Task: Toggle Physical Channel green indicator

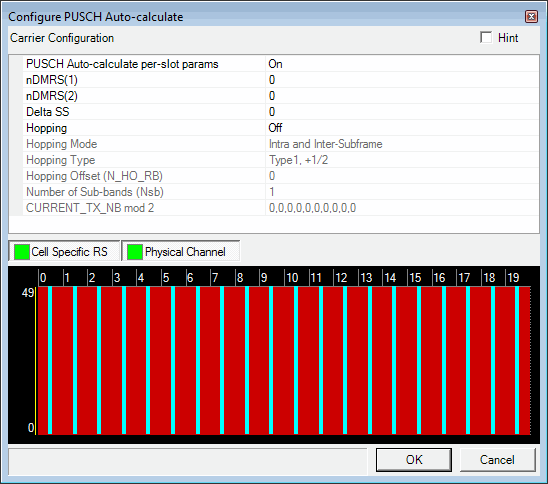Action: click(x=135, y=252)
